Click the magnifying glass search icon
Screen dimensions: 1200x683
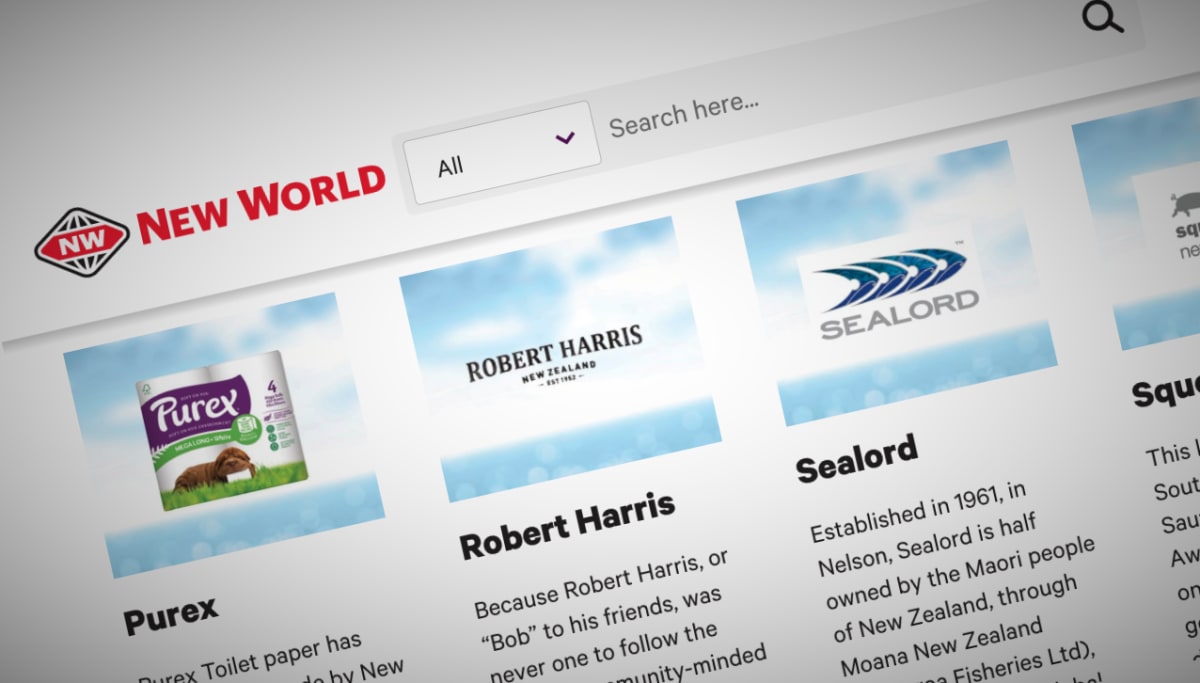point(1103,16)
